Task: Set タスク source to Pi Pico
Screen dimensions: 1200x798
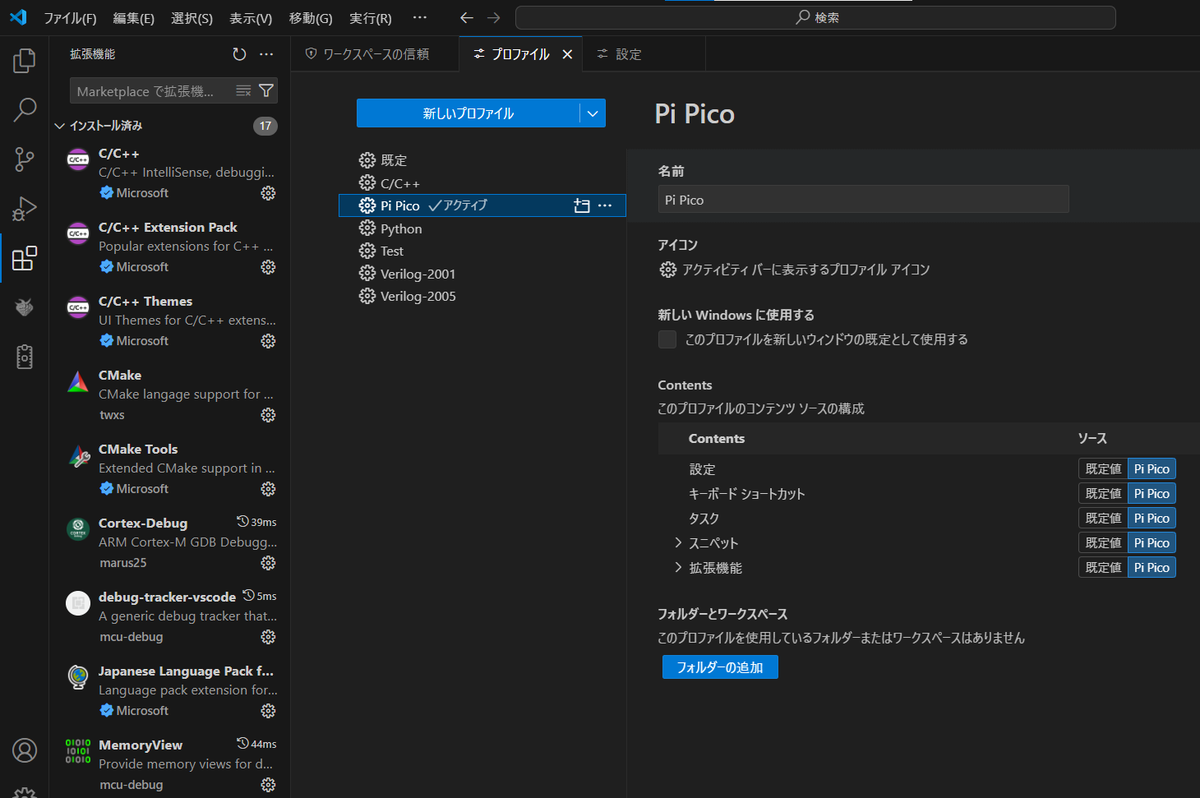Action: (x=1151, y=518)
